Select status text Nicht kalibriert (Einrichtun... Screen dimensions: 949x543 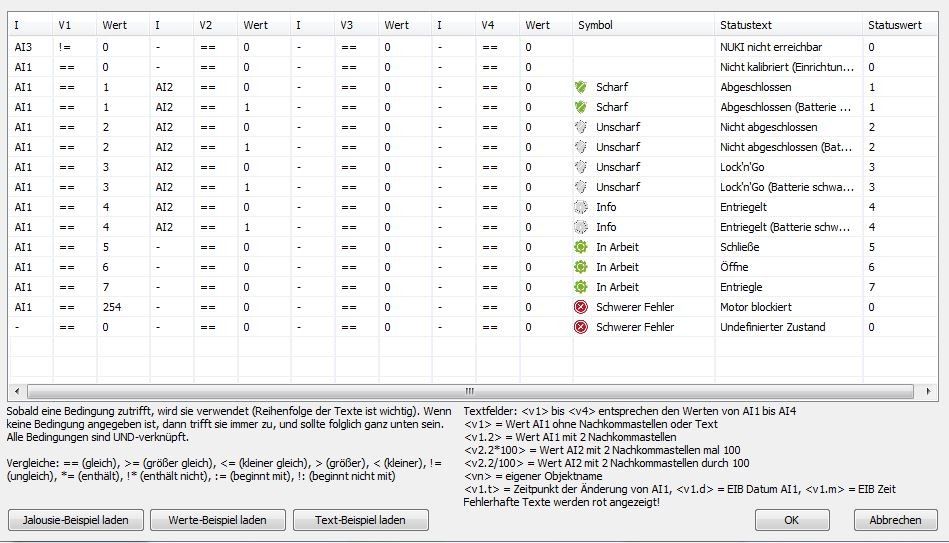[x=787, y=67]
